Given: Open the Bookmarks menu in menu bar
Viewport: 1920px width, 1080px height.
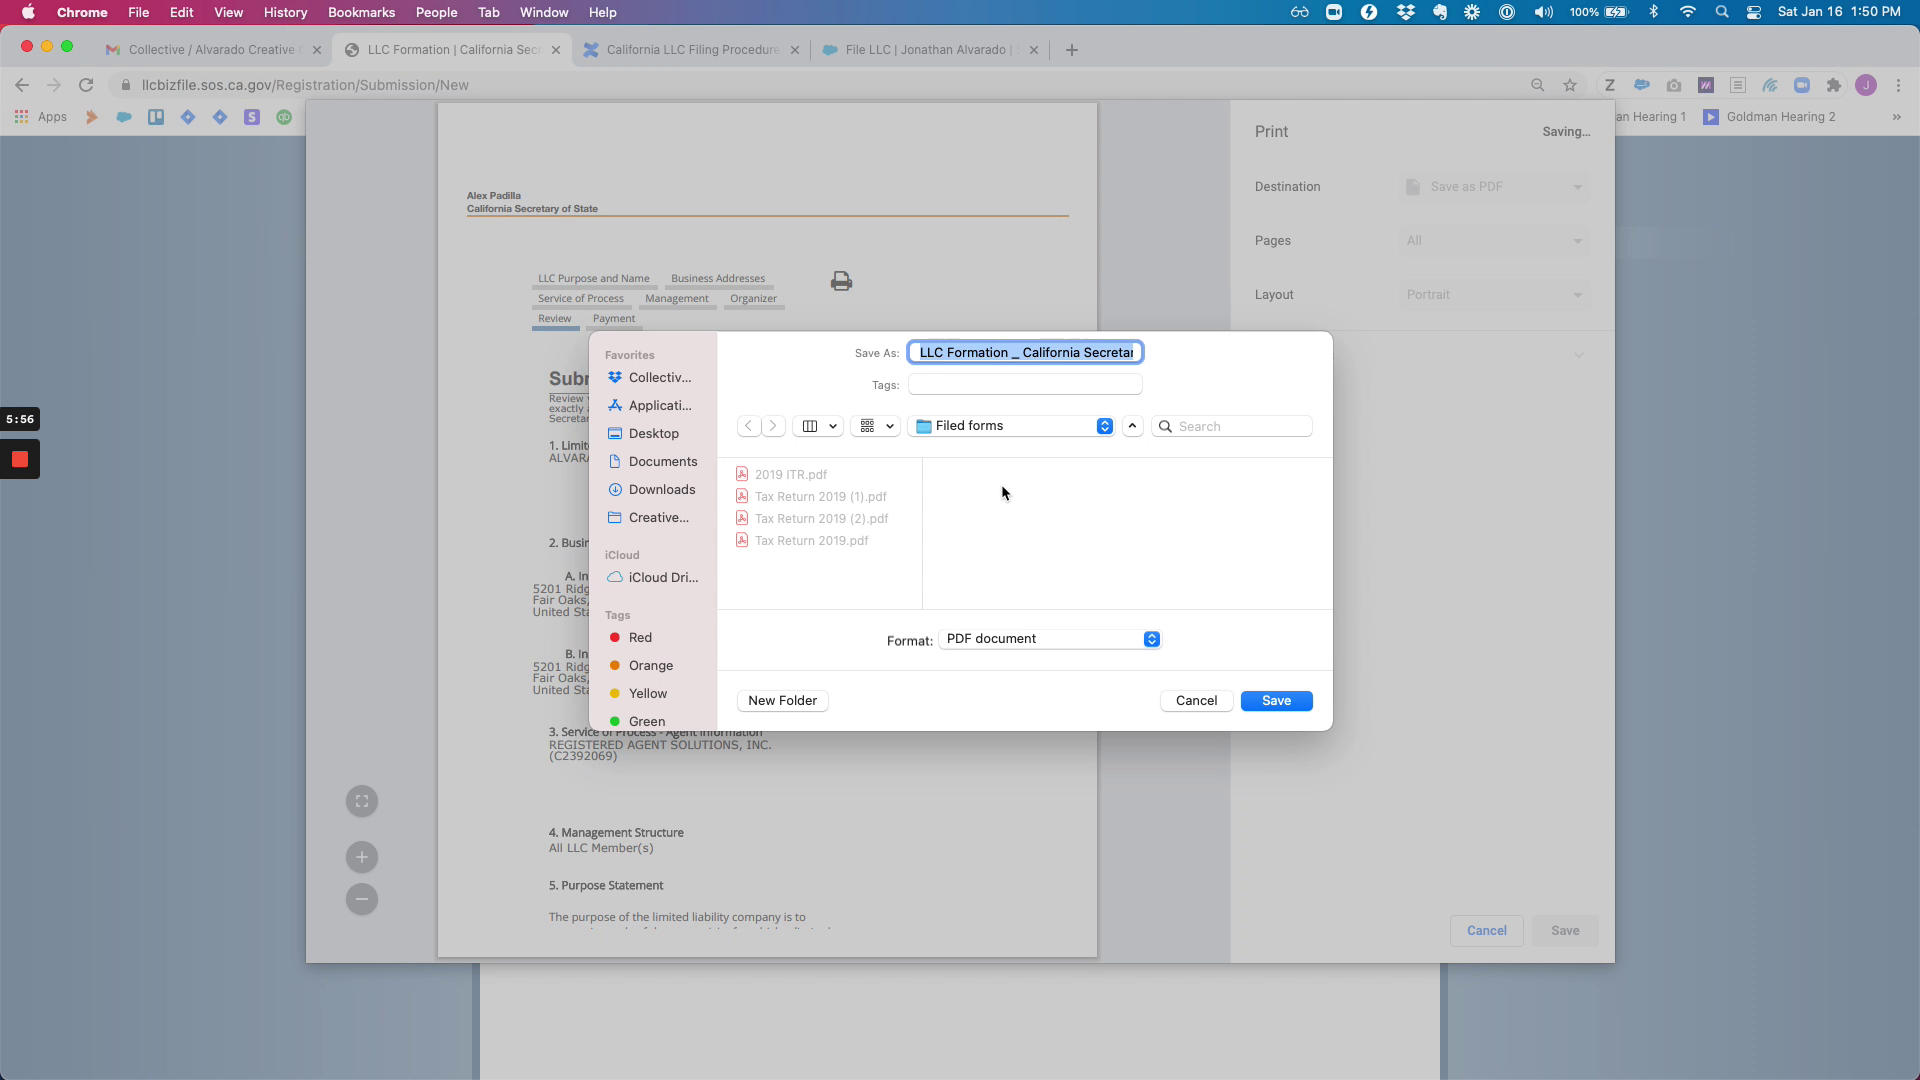Looking at the screenshot, I should pos(361,12).
